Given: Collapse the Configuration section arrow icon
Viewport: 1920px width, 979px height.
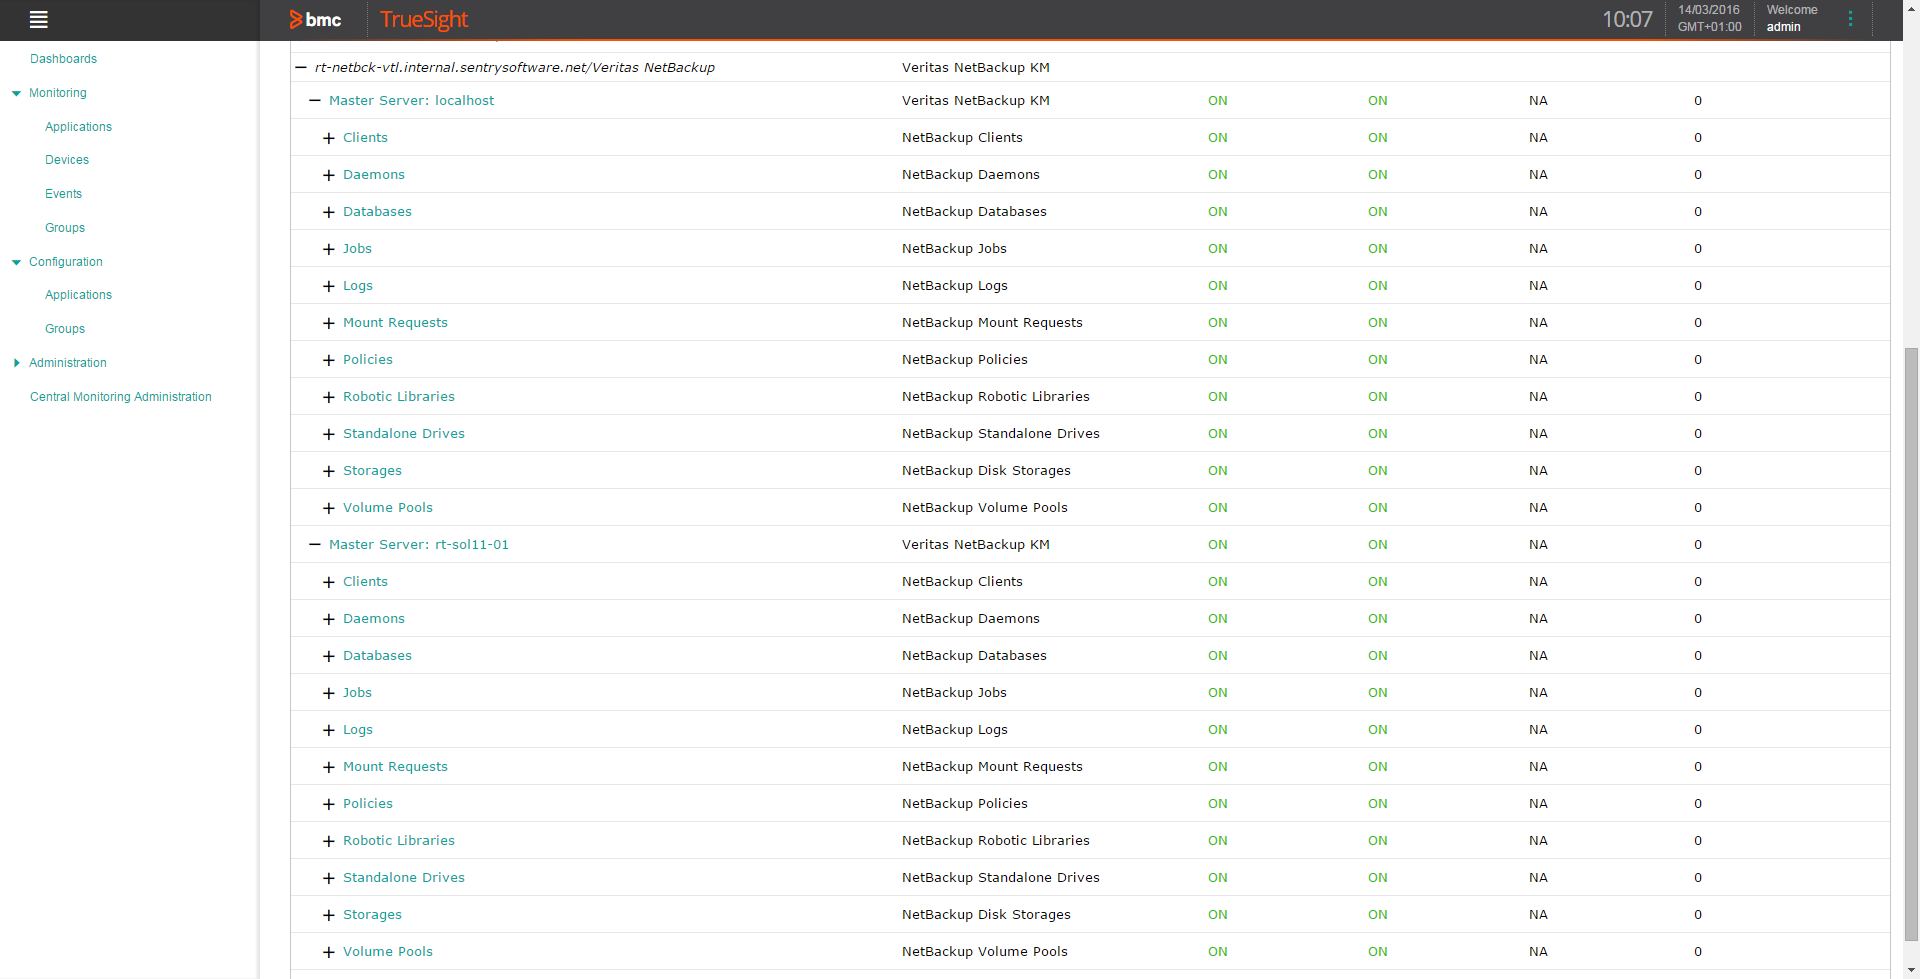Looking at the screenshot, I should pos(14,261).
